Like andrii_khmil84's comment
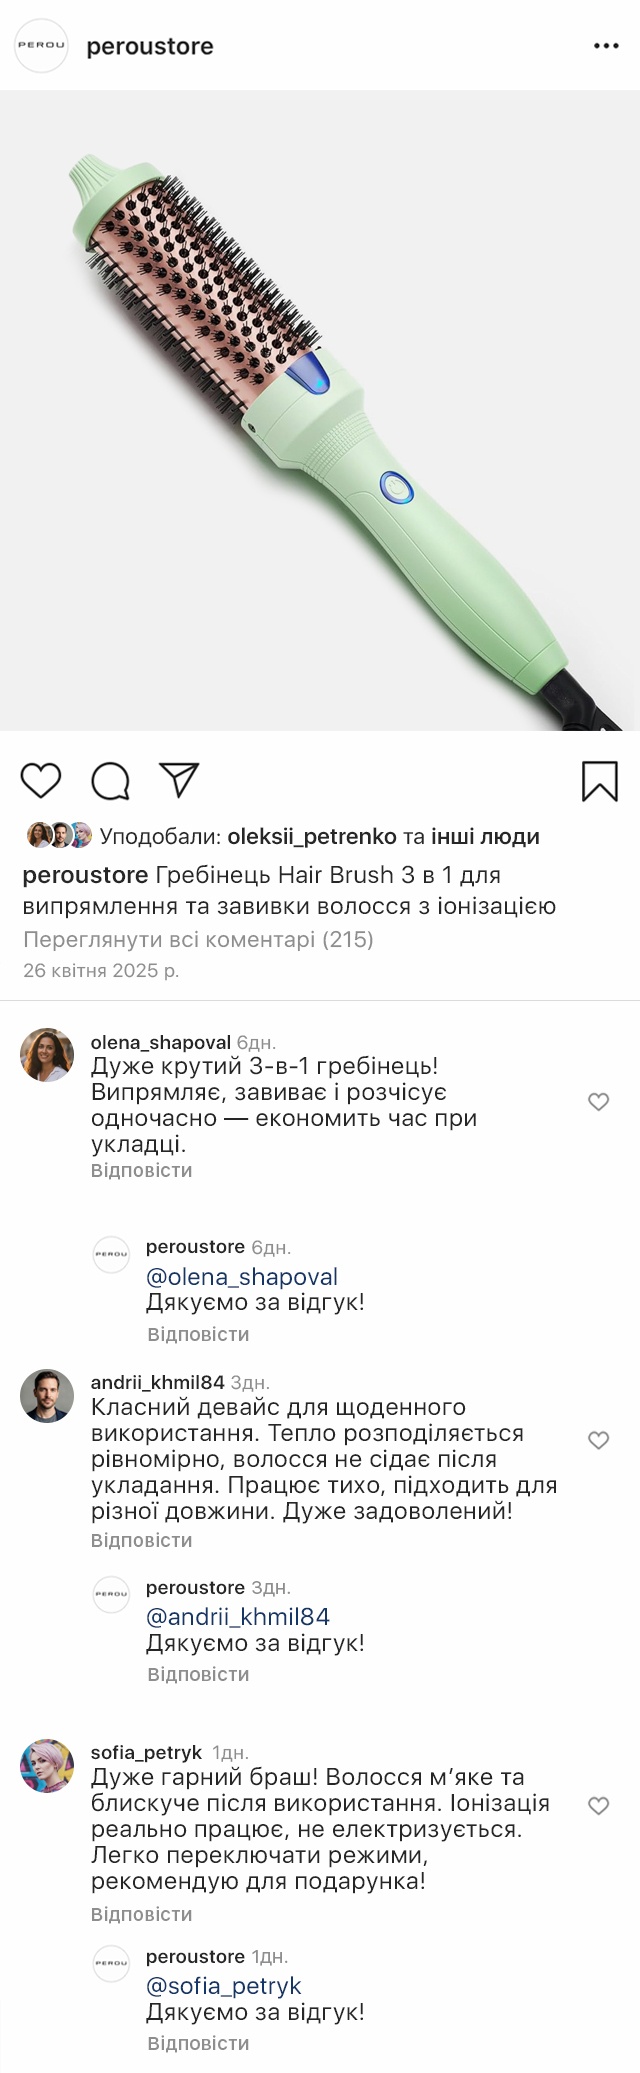This screenshot has width=640, height=2073. tap(598, 1440)
